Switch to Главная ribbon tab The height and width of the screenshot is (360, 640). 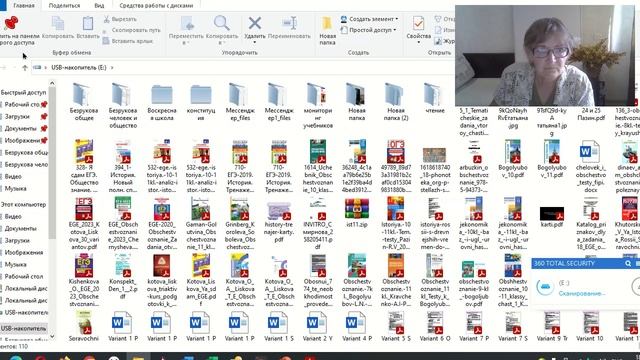tap(24, 5)
